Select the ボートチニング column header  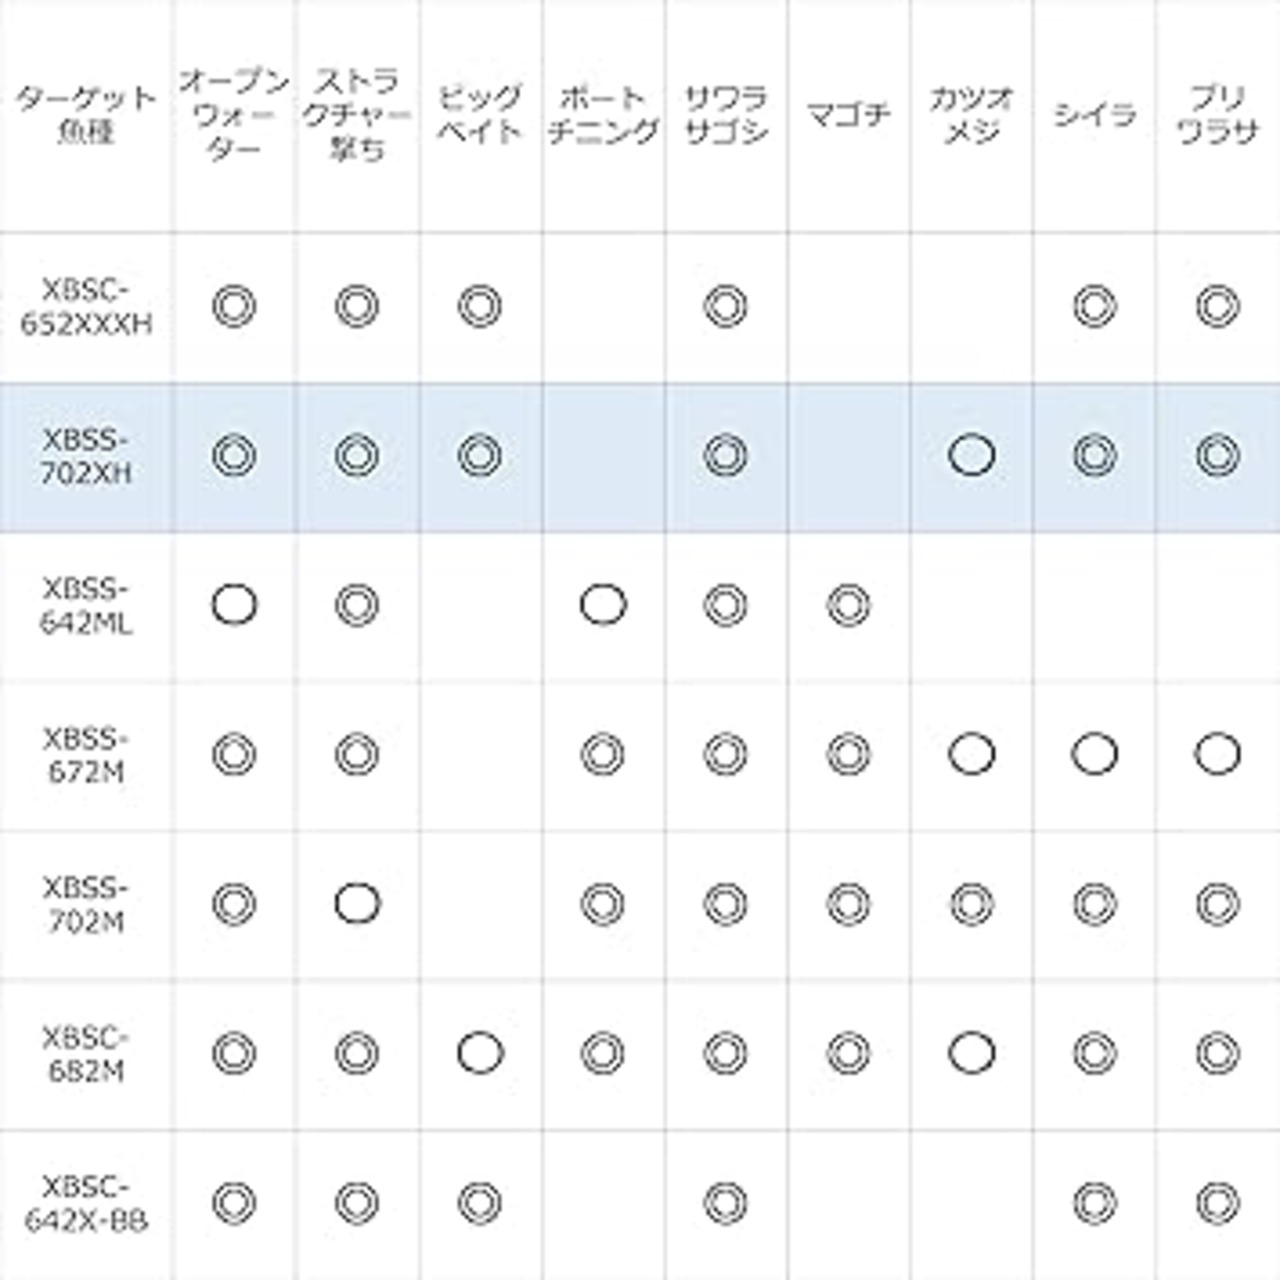[603, 114]
